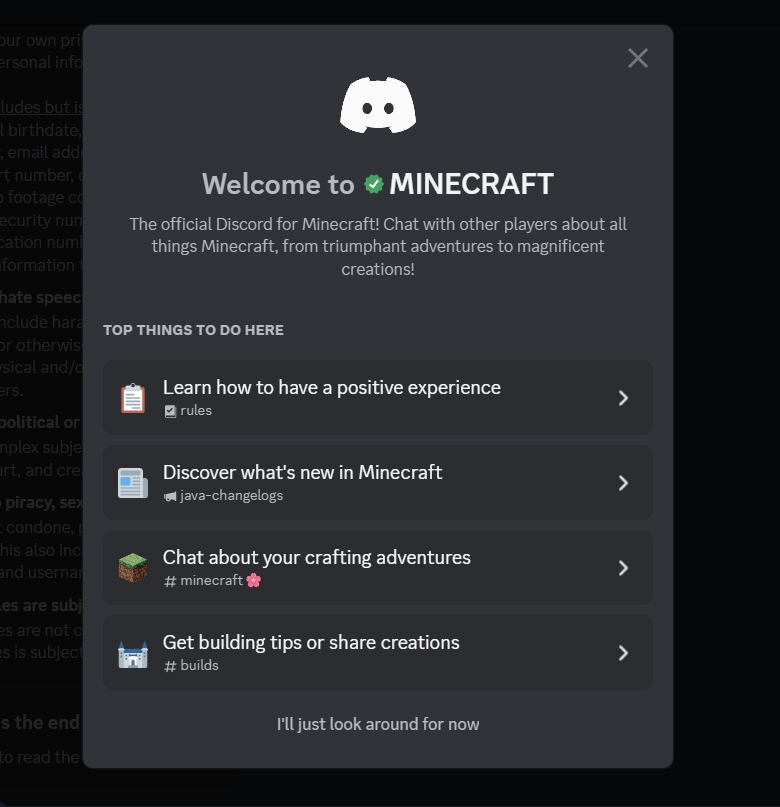Click the minecraft channel label

(x=211, y=581)
